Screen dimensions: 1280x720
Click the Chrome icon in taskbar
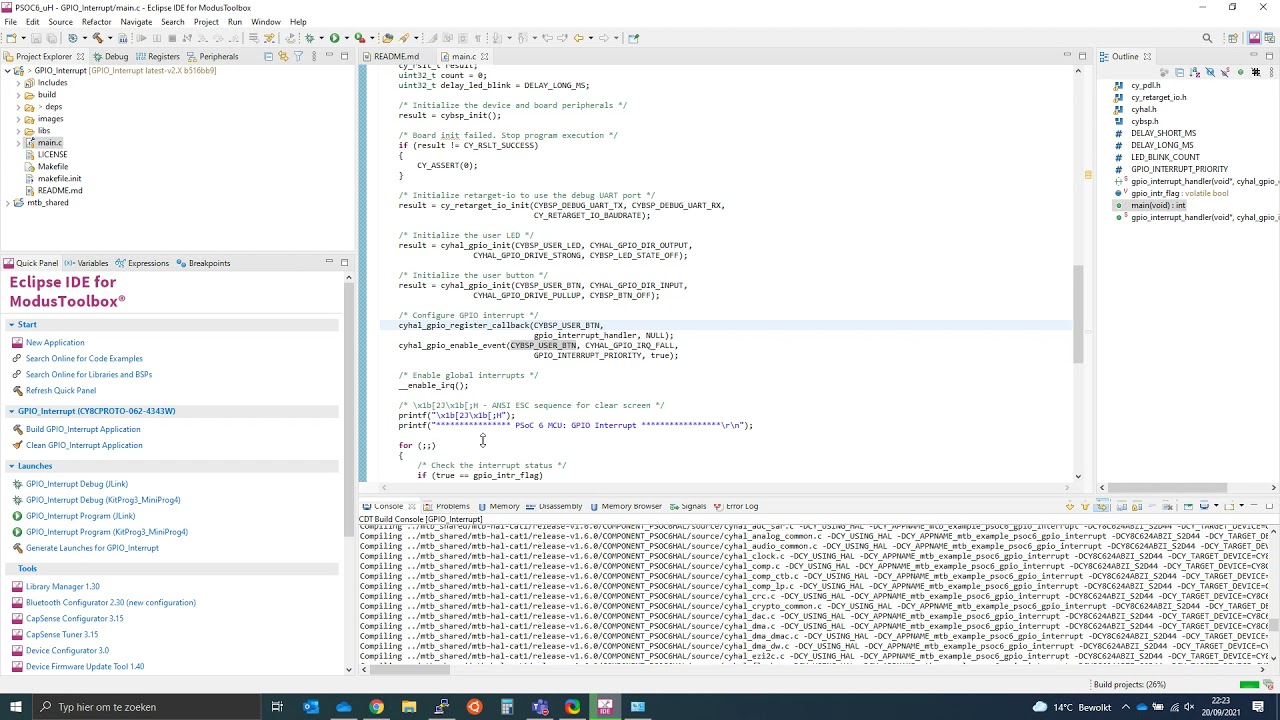click(x=376, y=707)
